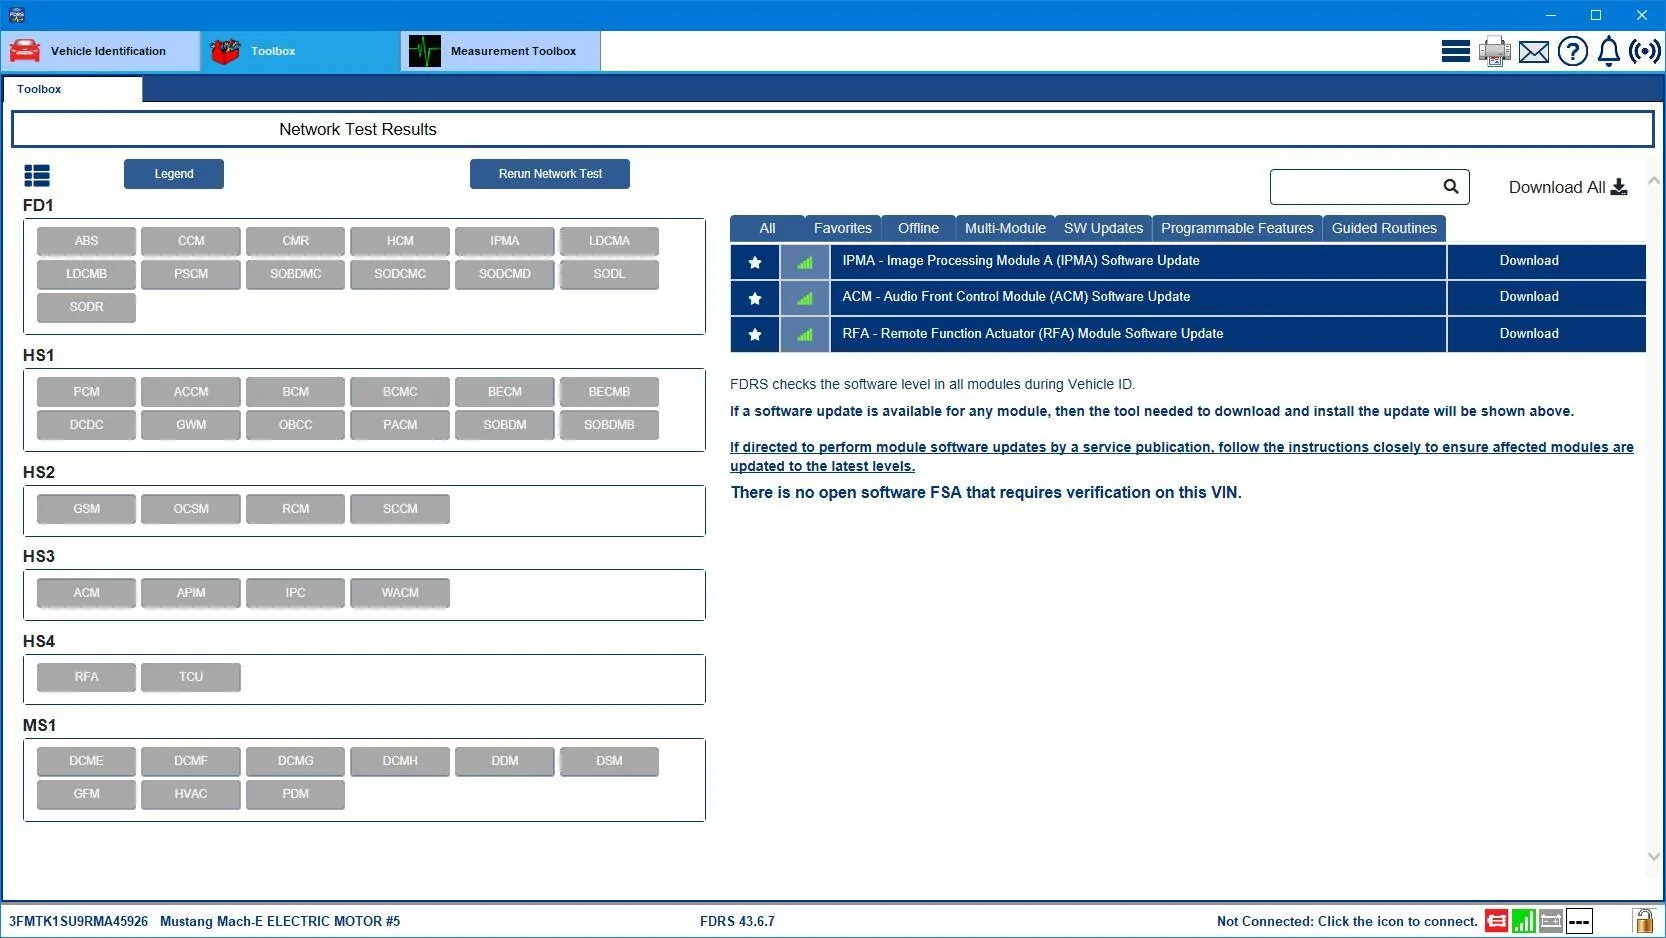Click Download All label

[1556, 187]
